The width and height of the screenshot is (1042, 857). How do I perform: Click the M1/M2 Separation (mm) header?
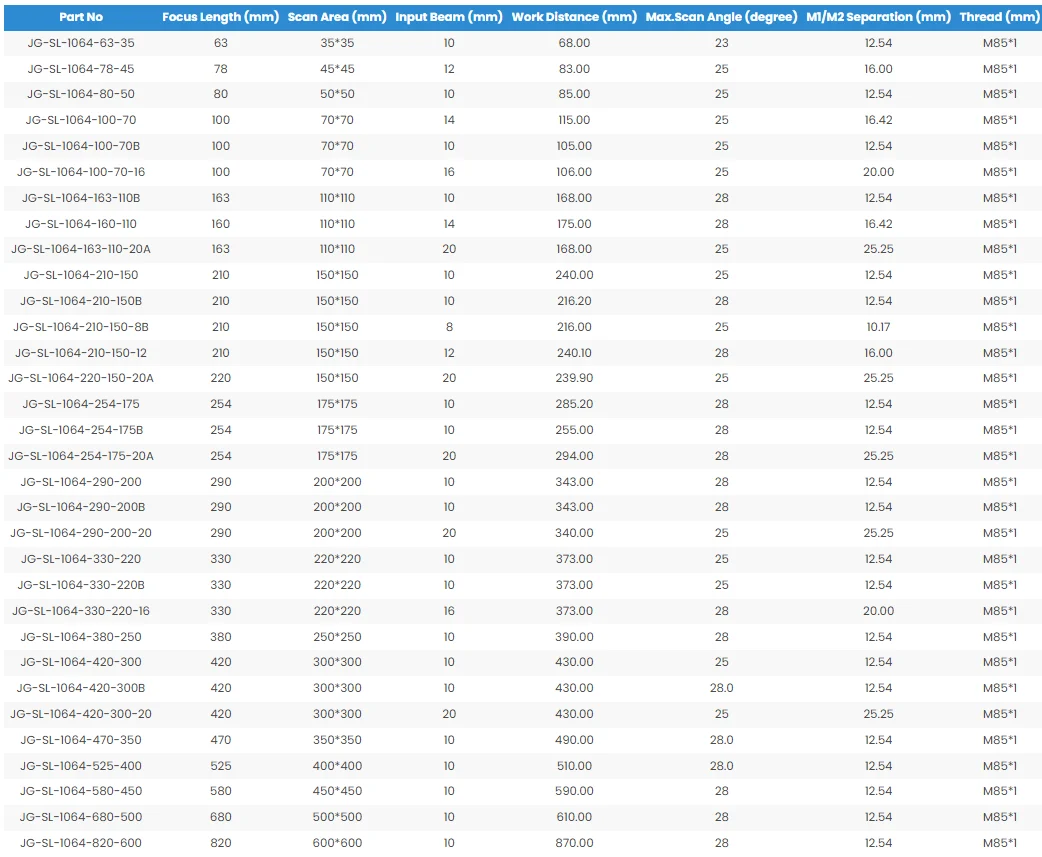(x=878, y=17)
